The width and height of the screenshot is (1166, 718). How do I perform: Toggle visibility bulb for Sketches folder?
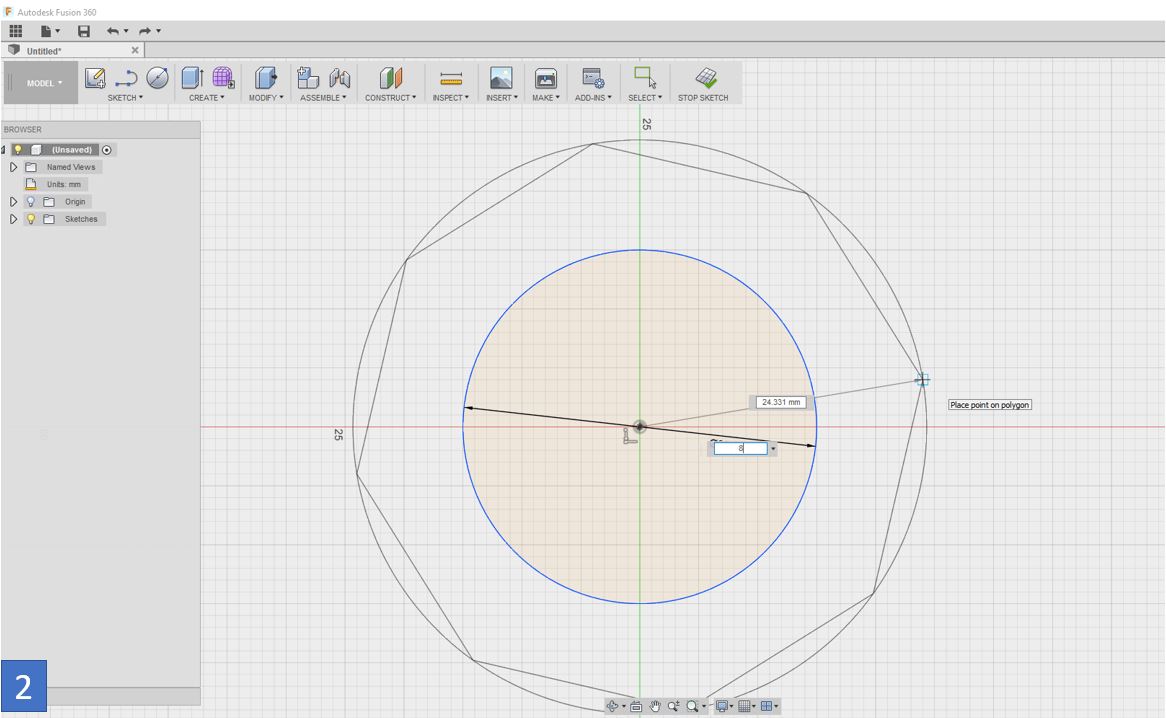click(30, 219)
